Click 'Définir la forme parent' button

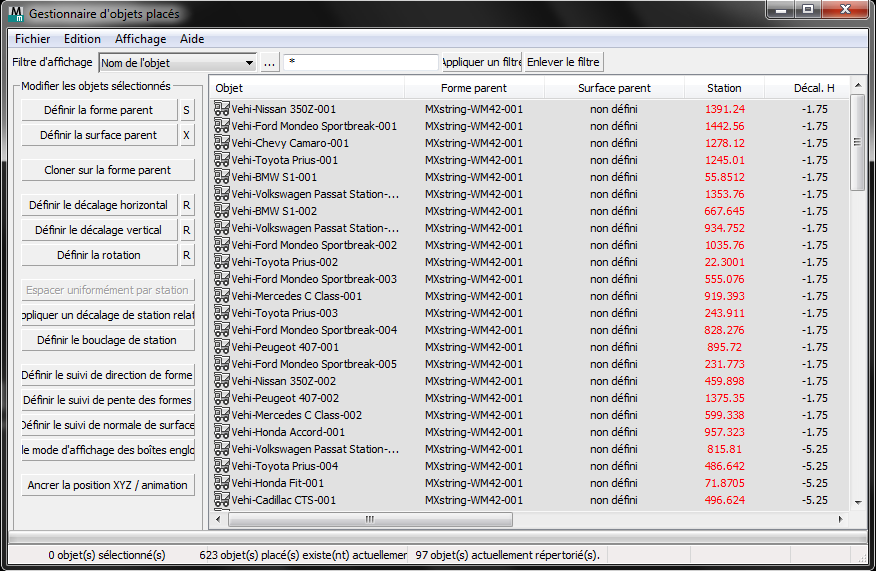99,110
